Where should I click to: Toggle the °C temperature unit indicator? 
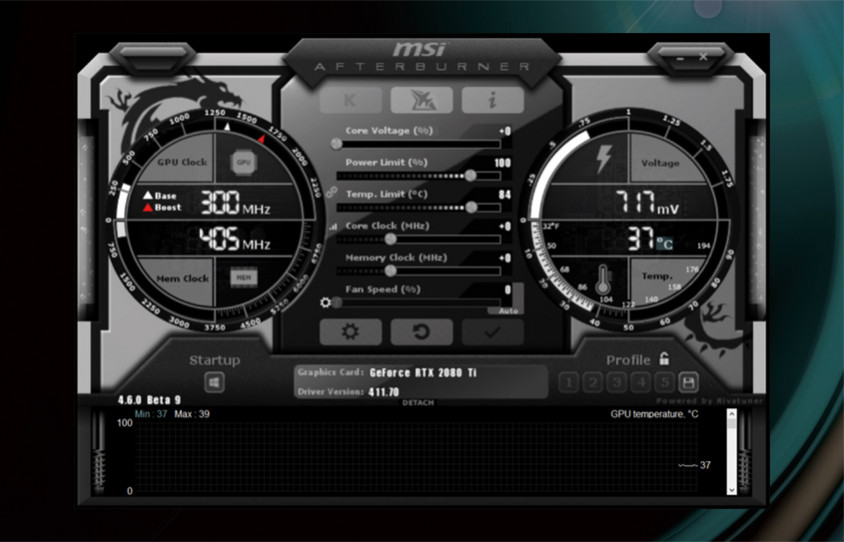point(665,244)
